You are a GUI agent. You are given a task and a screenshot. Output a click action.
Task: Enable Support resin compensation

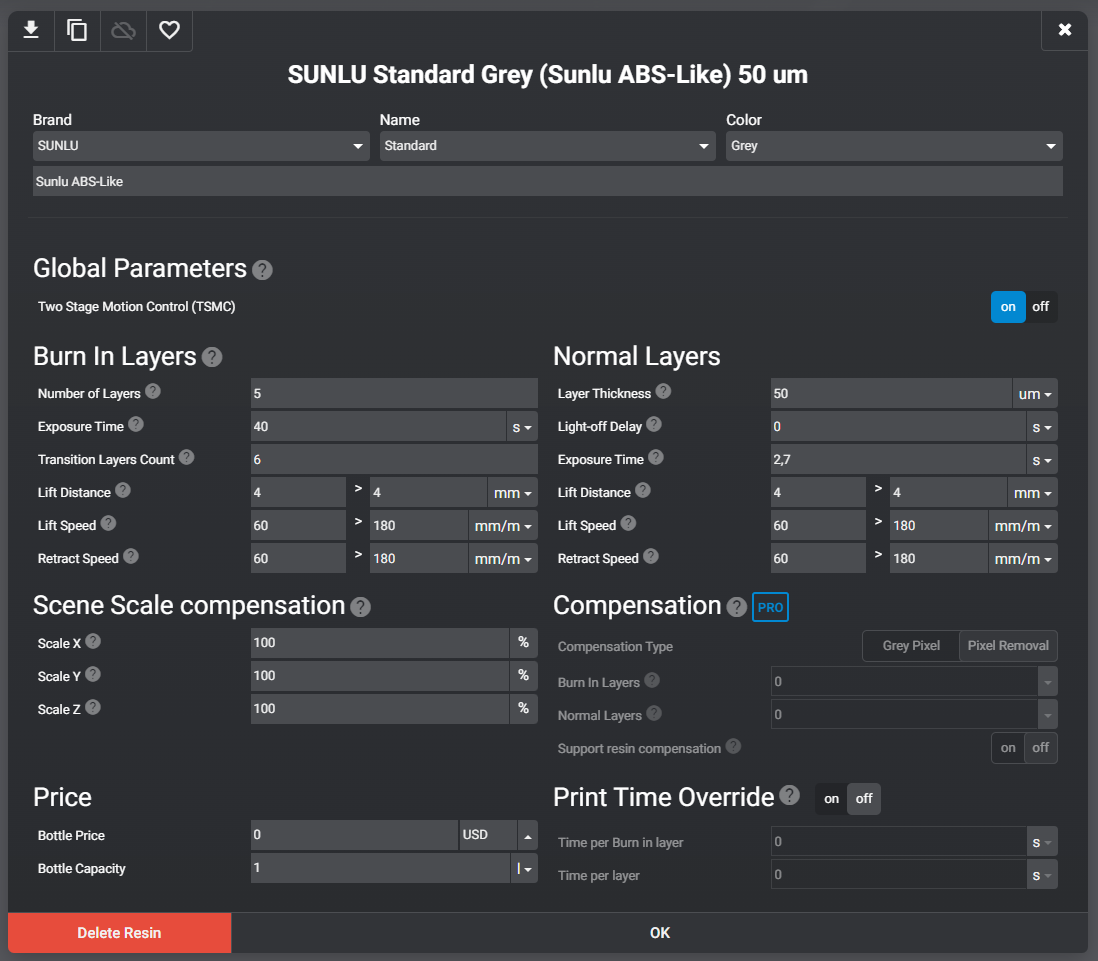pos(1008,748)
